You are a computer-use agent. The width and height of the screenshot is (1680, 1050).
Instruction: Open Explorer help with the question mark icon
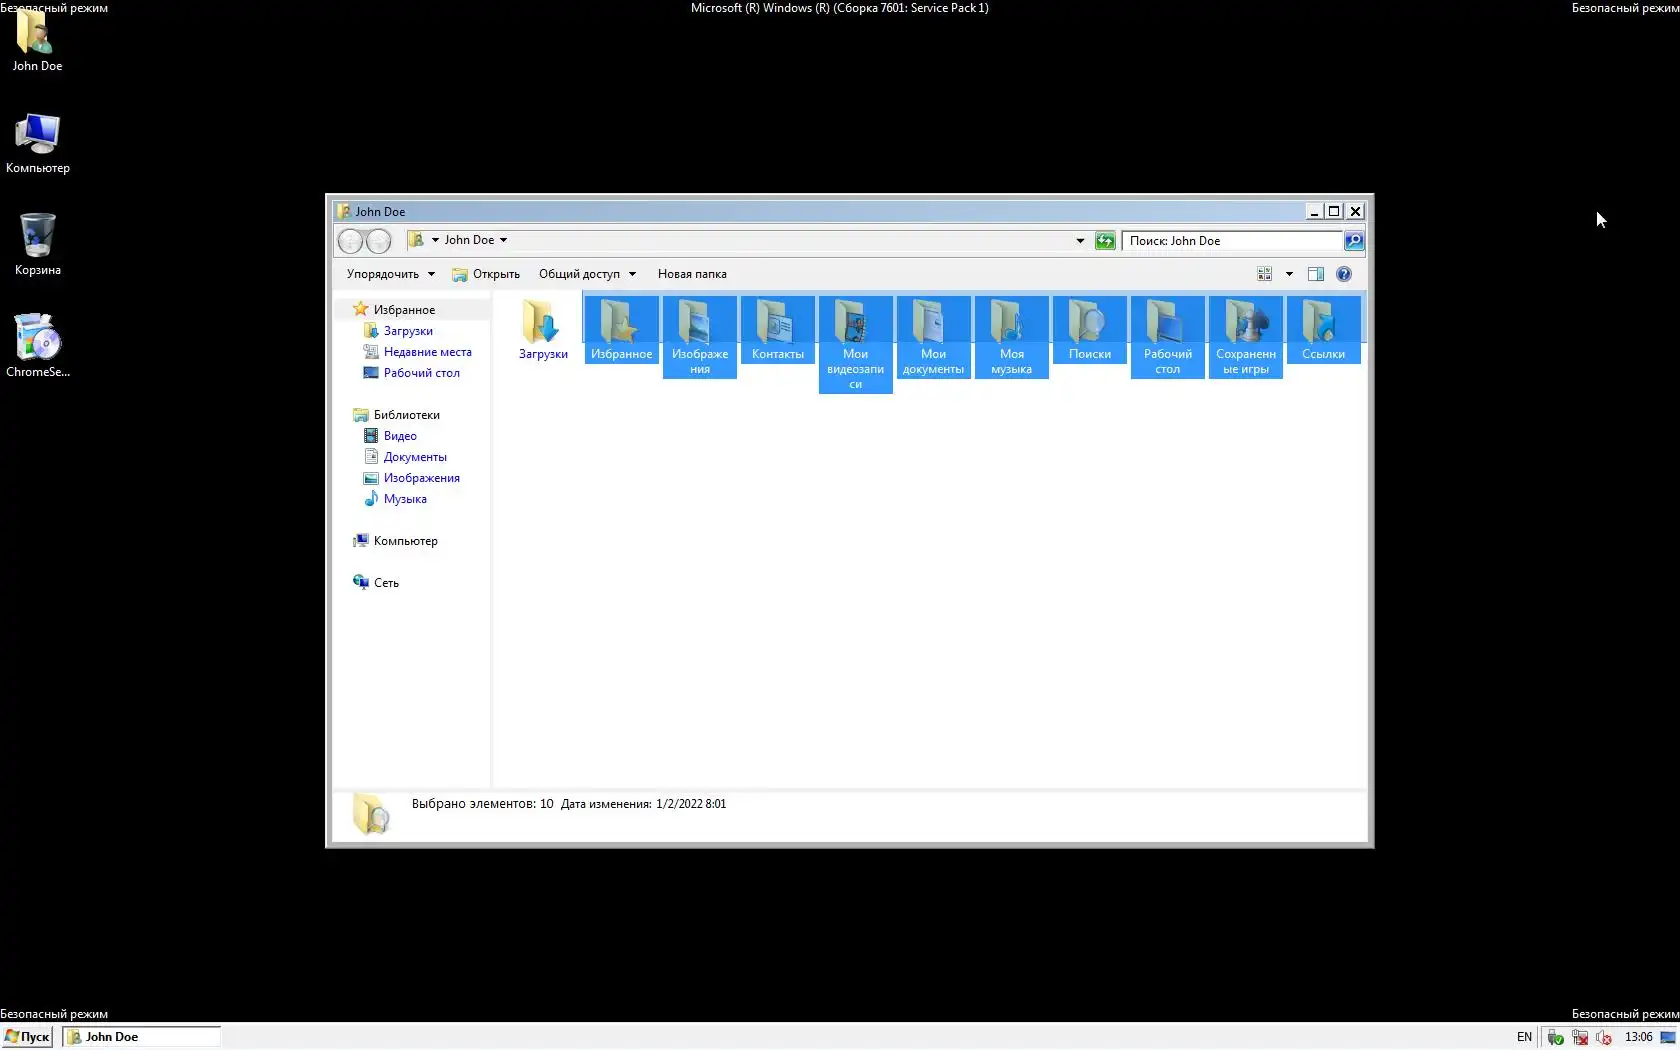pyautogui.click(x=1344, y=274)
